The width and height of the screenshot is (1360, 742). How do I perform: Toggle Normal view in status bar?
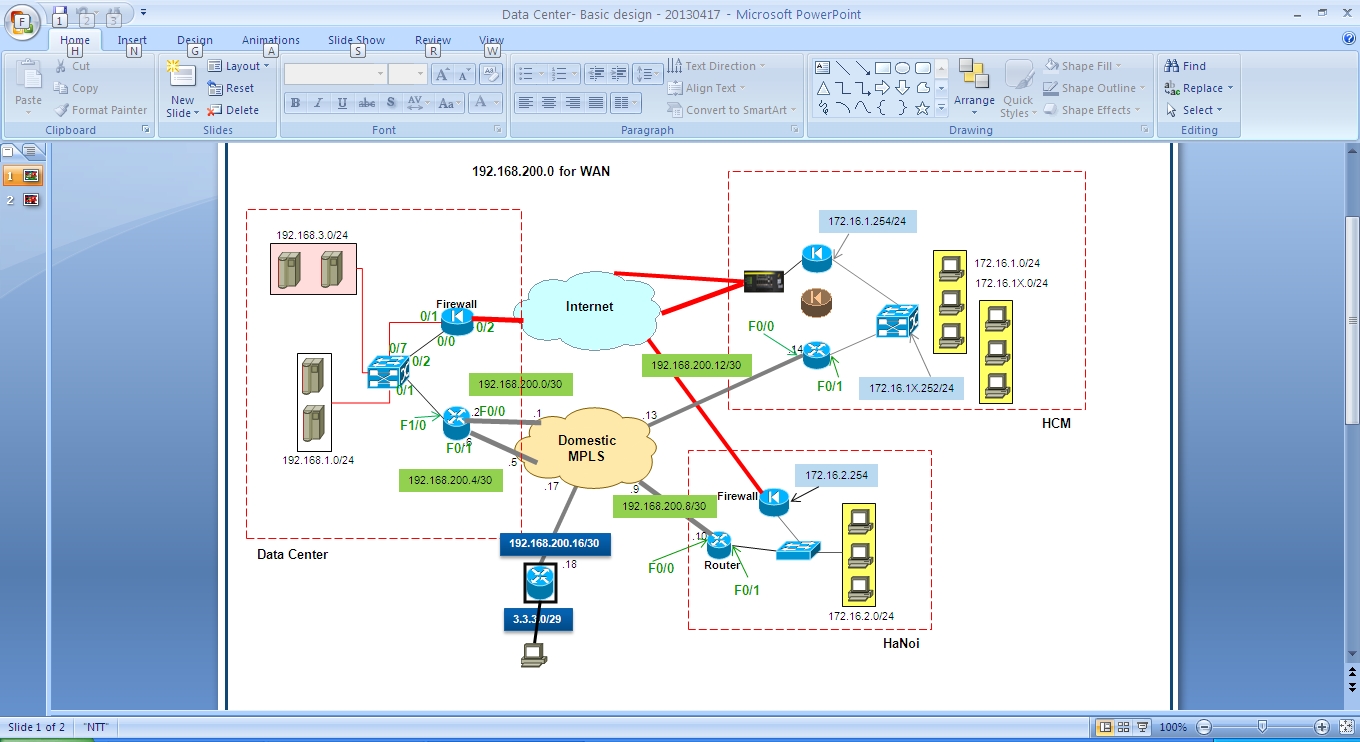[1105, 727]
